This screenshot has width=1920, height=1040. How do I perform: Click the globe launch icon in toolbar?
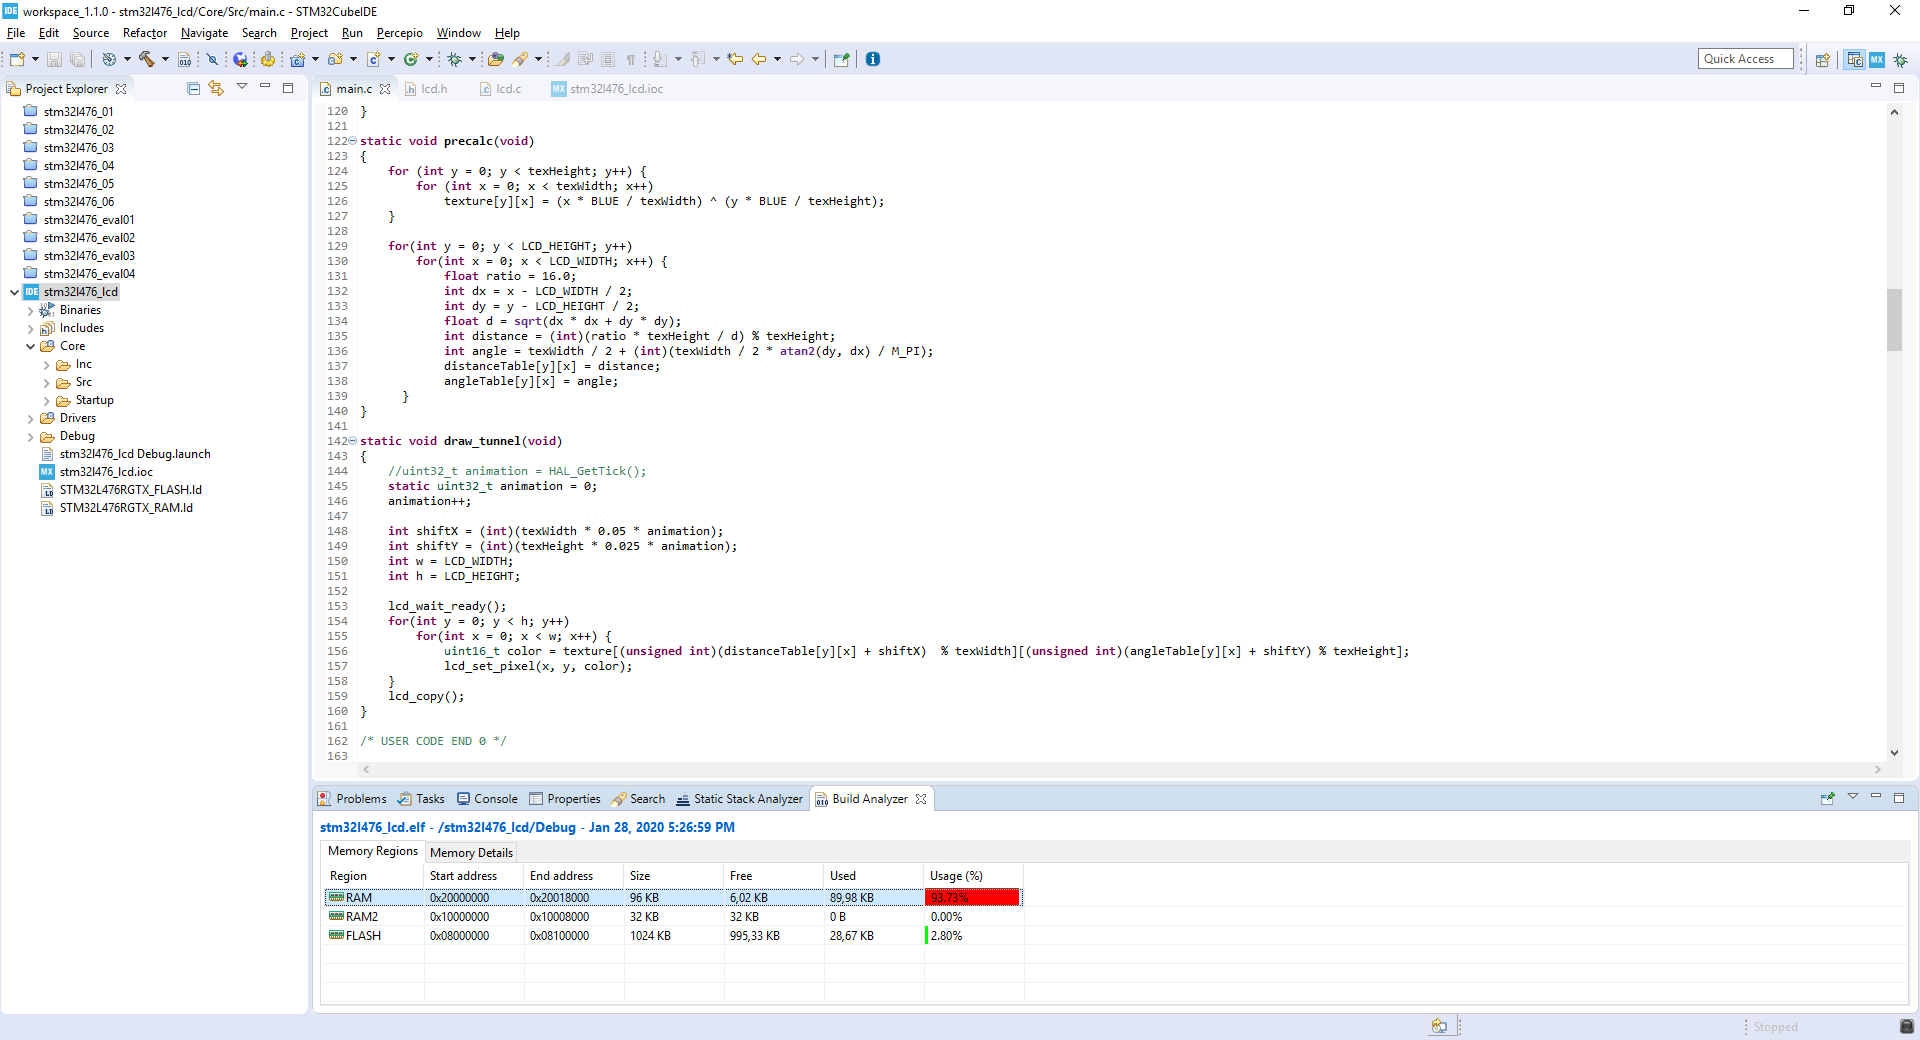240,59
